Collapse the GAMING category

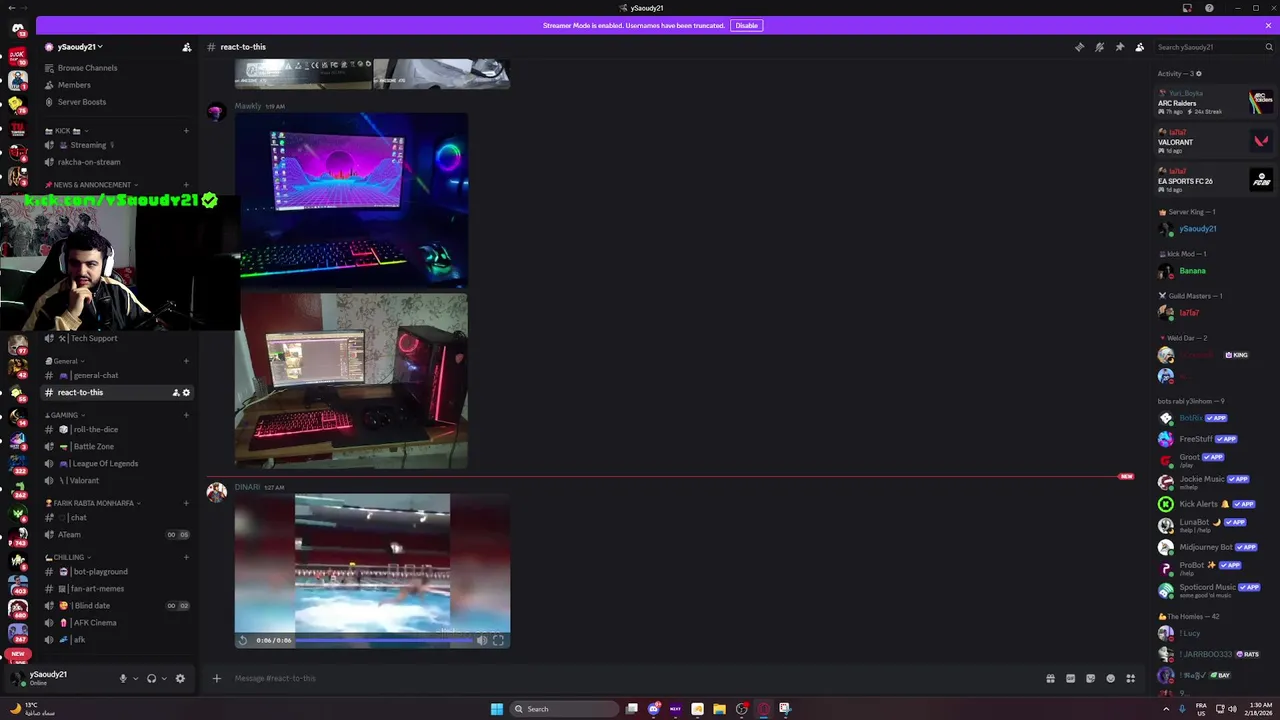(64, 415)
